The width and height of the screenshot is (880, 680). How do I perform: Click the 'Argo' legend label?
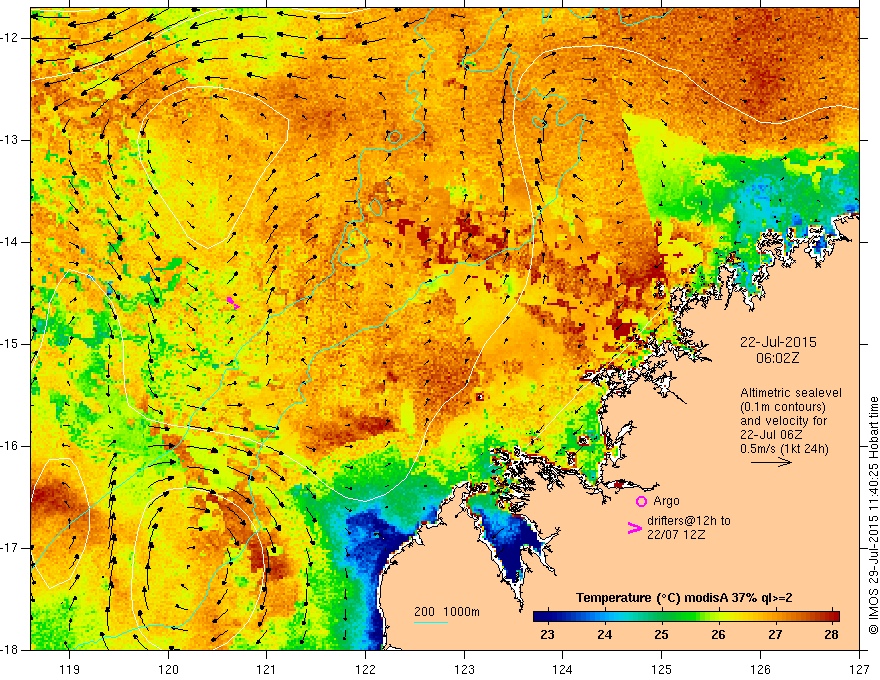click(666, 501)
